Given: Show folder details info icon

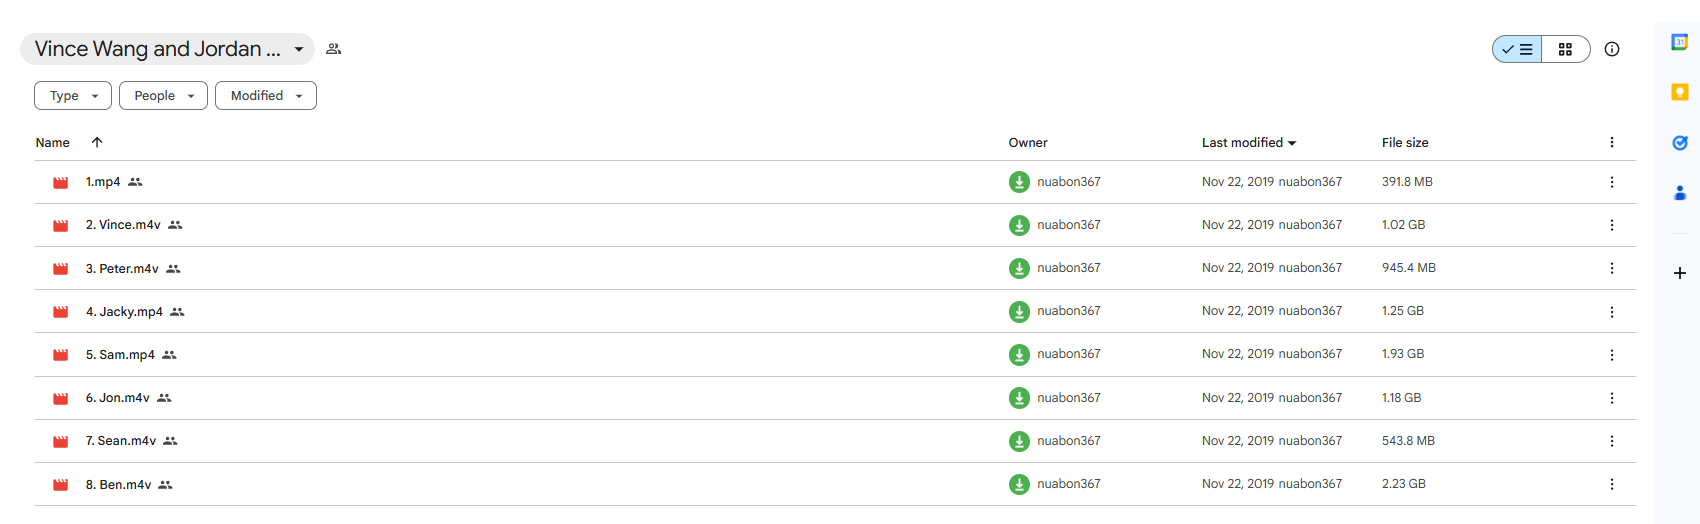Looking at the screenshot, I should (1612, 49).
